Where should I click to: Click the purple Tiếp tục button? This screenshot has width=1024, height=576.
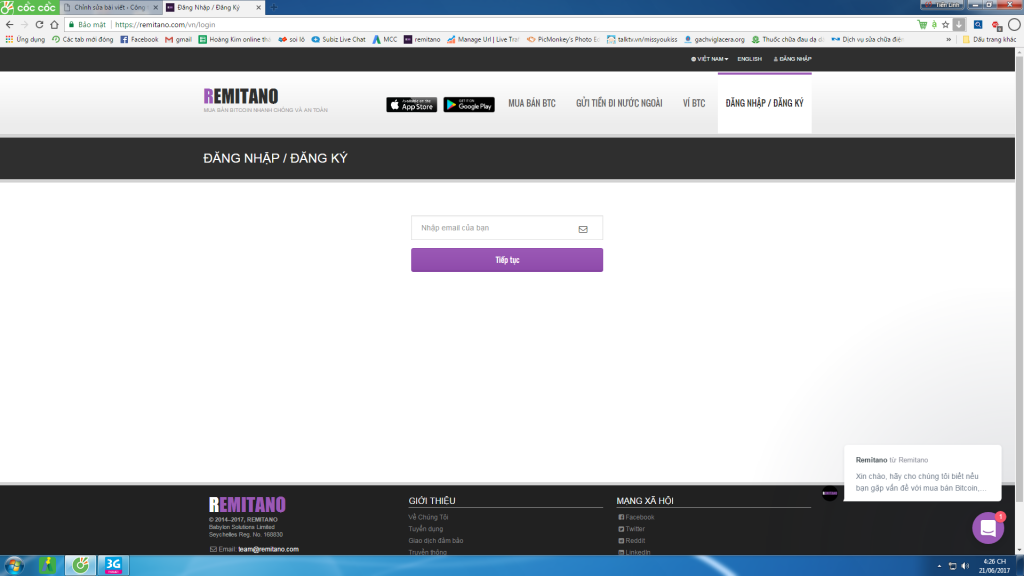507,260
